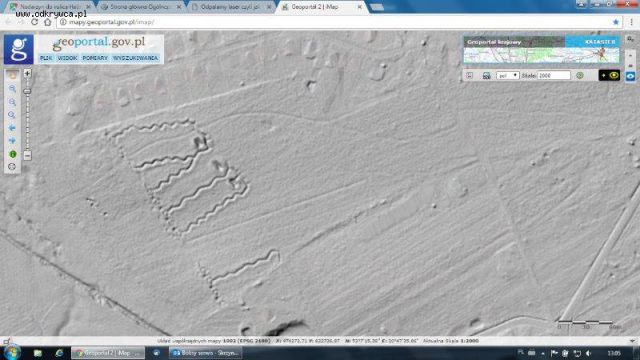Activate the zoom-in magnifier tool

click(x=12, y=89)
